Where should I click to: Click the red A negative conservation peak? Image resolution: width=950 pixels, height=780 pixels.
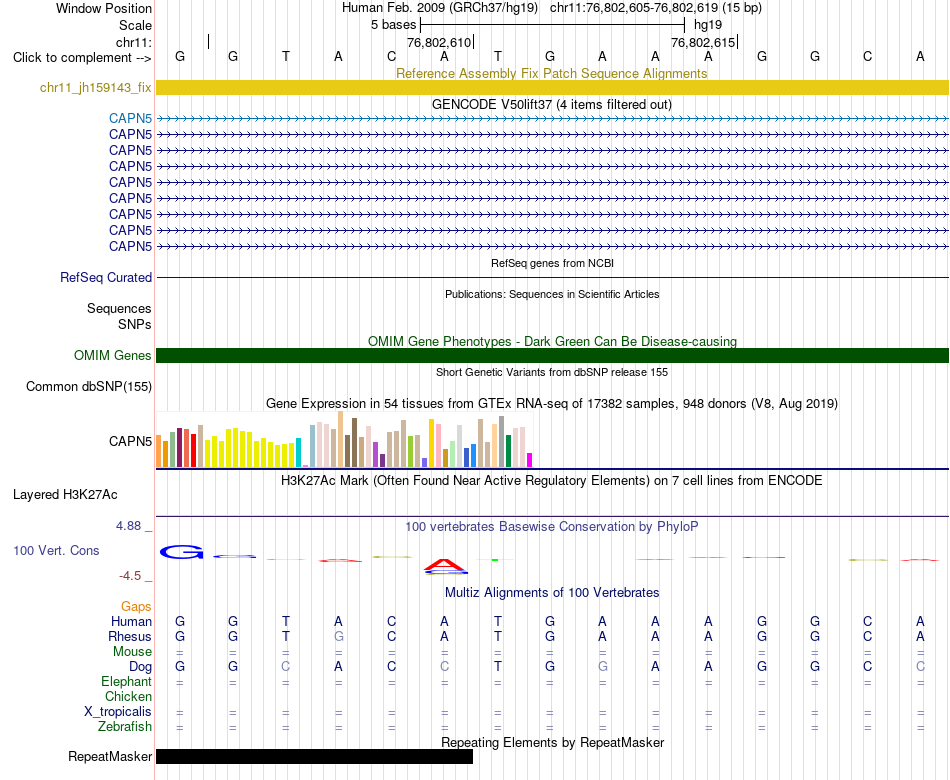[445, 566]
